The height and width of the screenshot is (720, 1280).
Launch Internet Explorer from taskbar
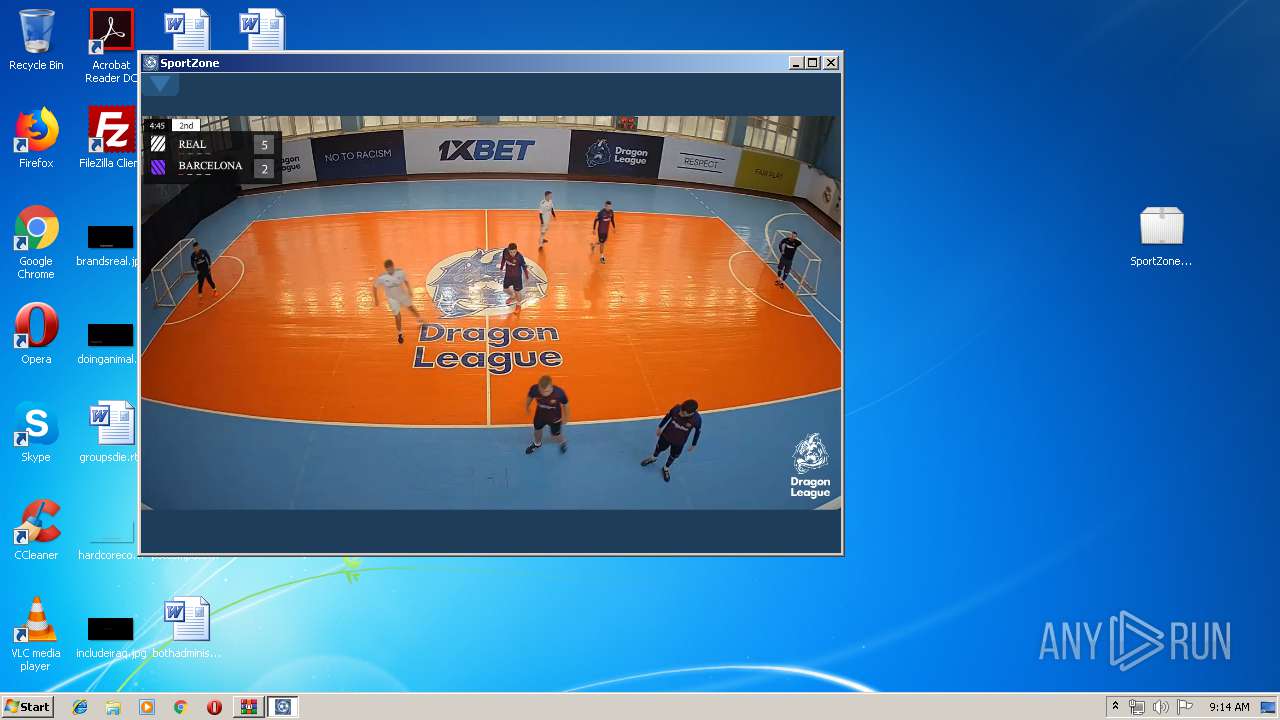coord(80,707)
